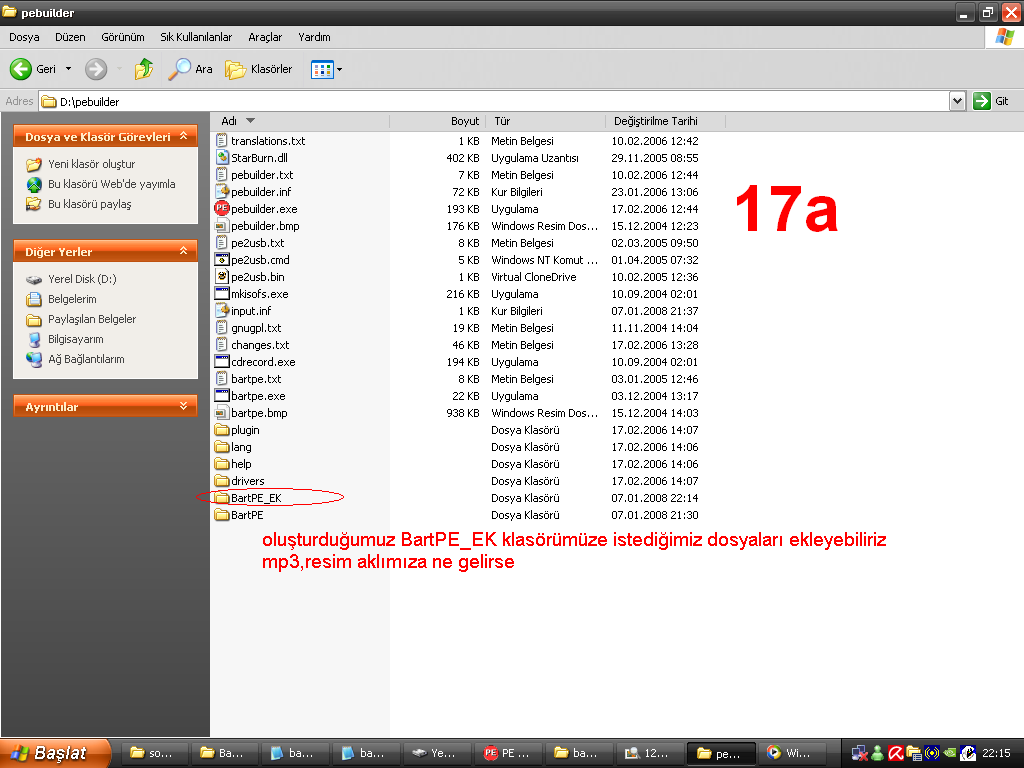This screenshot has width=1024, height=768.
Task: Collapse Dosya ve Klasör Görevleri panel
Action: pos(184,136)
